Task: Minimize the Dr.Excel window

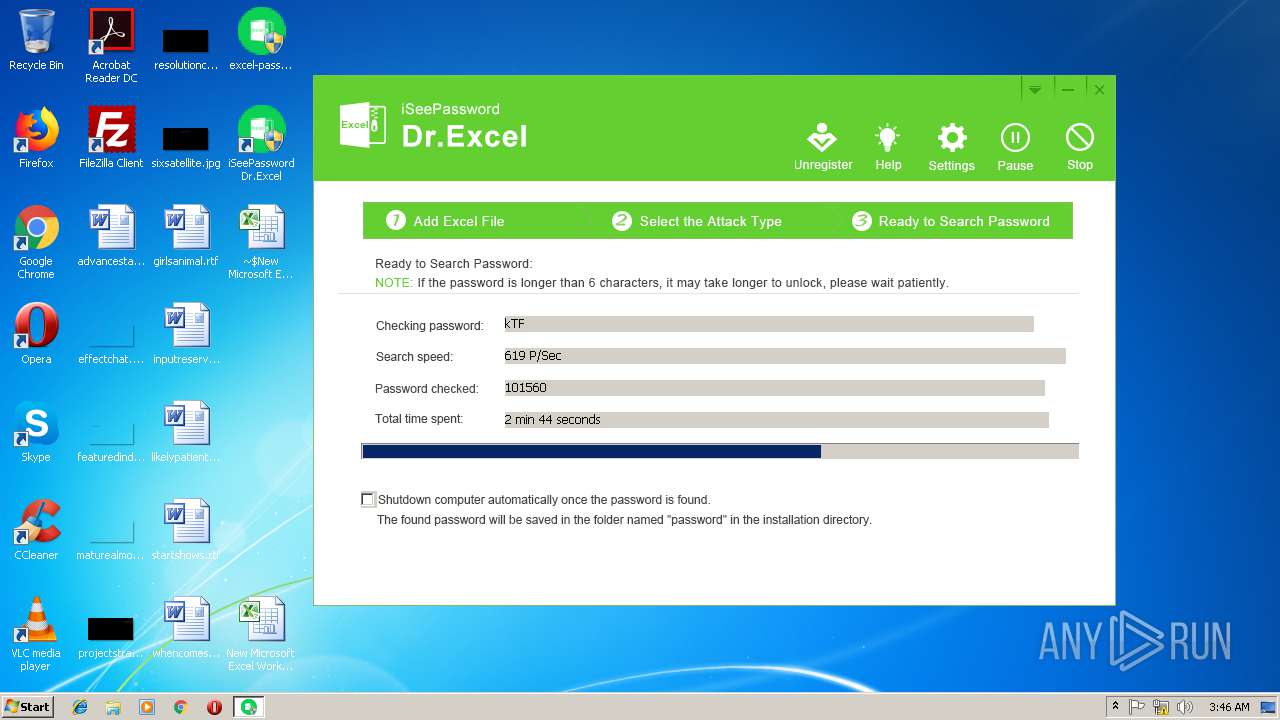Action: [1068, 90]
